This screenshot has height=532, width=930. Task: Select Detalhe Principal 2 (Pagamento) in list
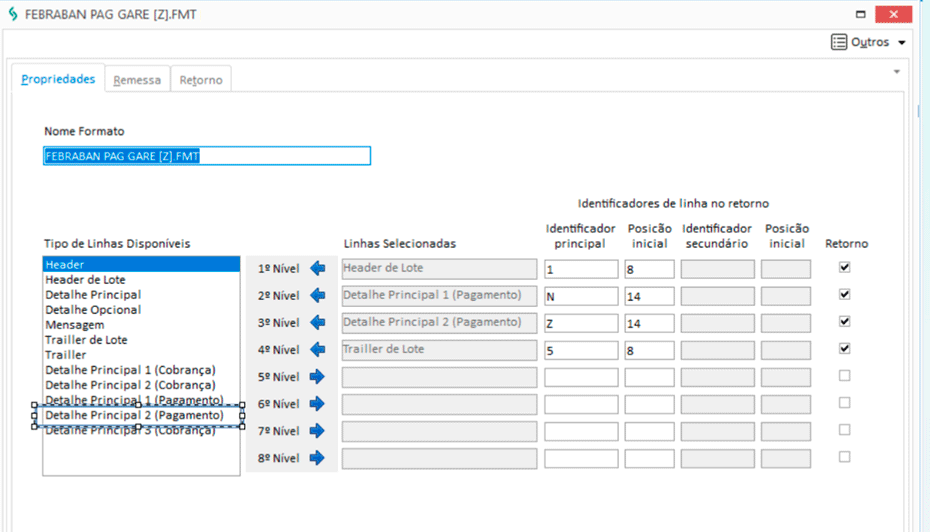[x=134, y=415]
